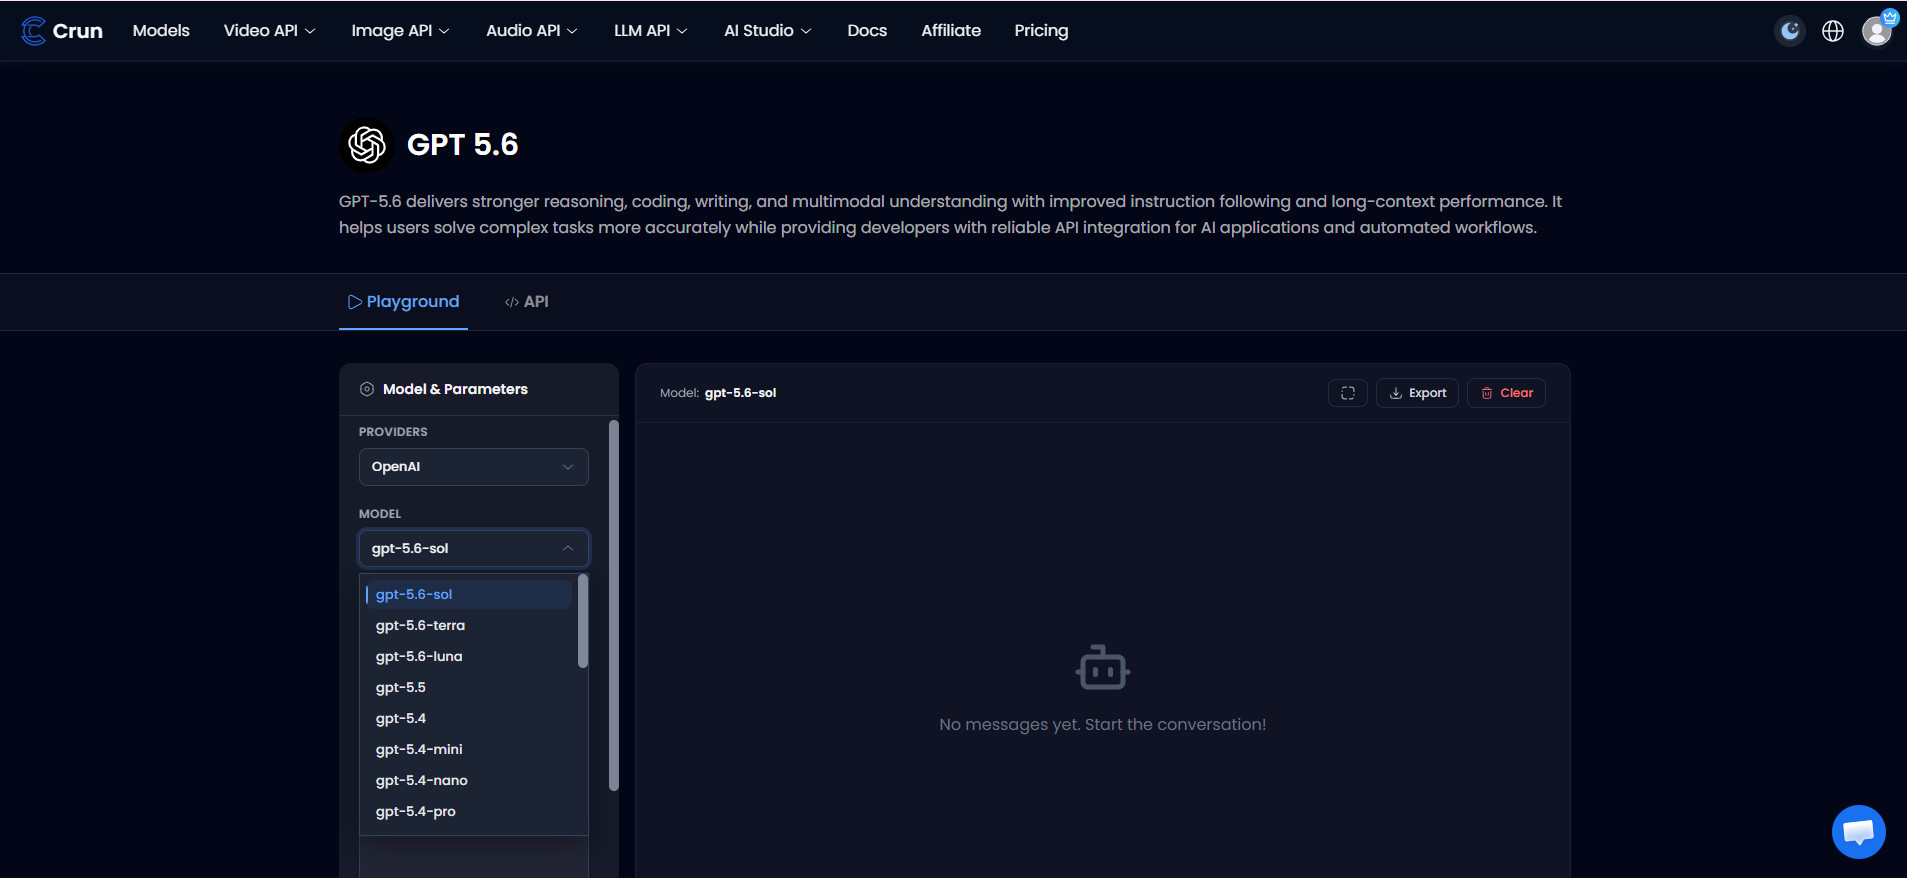This screenshot has width=1907, height=878.
Task: Click the robot icon in empty chat
Action: [x=1103, y=667]
